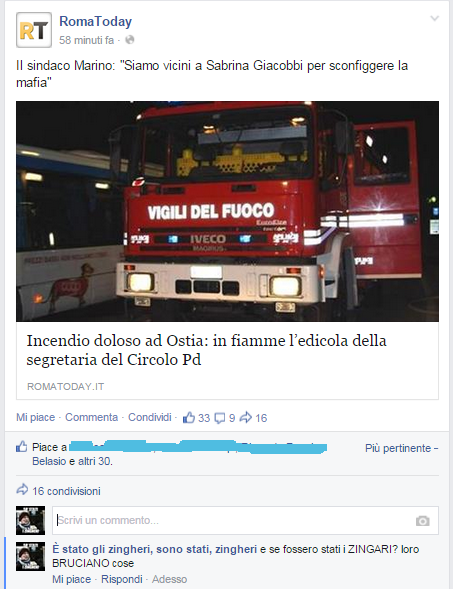Click 'Commenta' under the post
The width and height of the screenshot is (453, 589).
91,417
